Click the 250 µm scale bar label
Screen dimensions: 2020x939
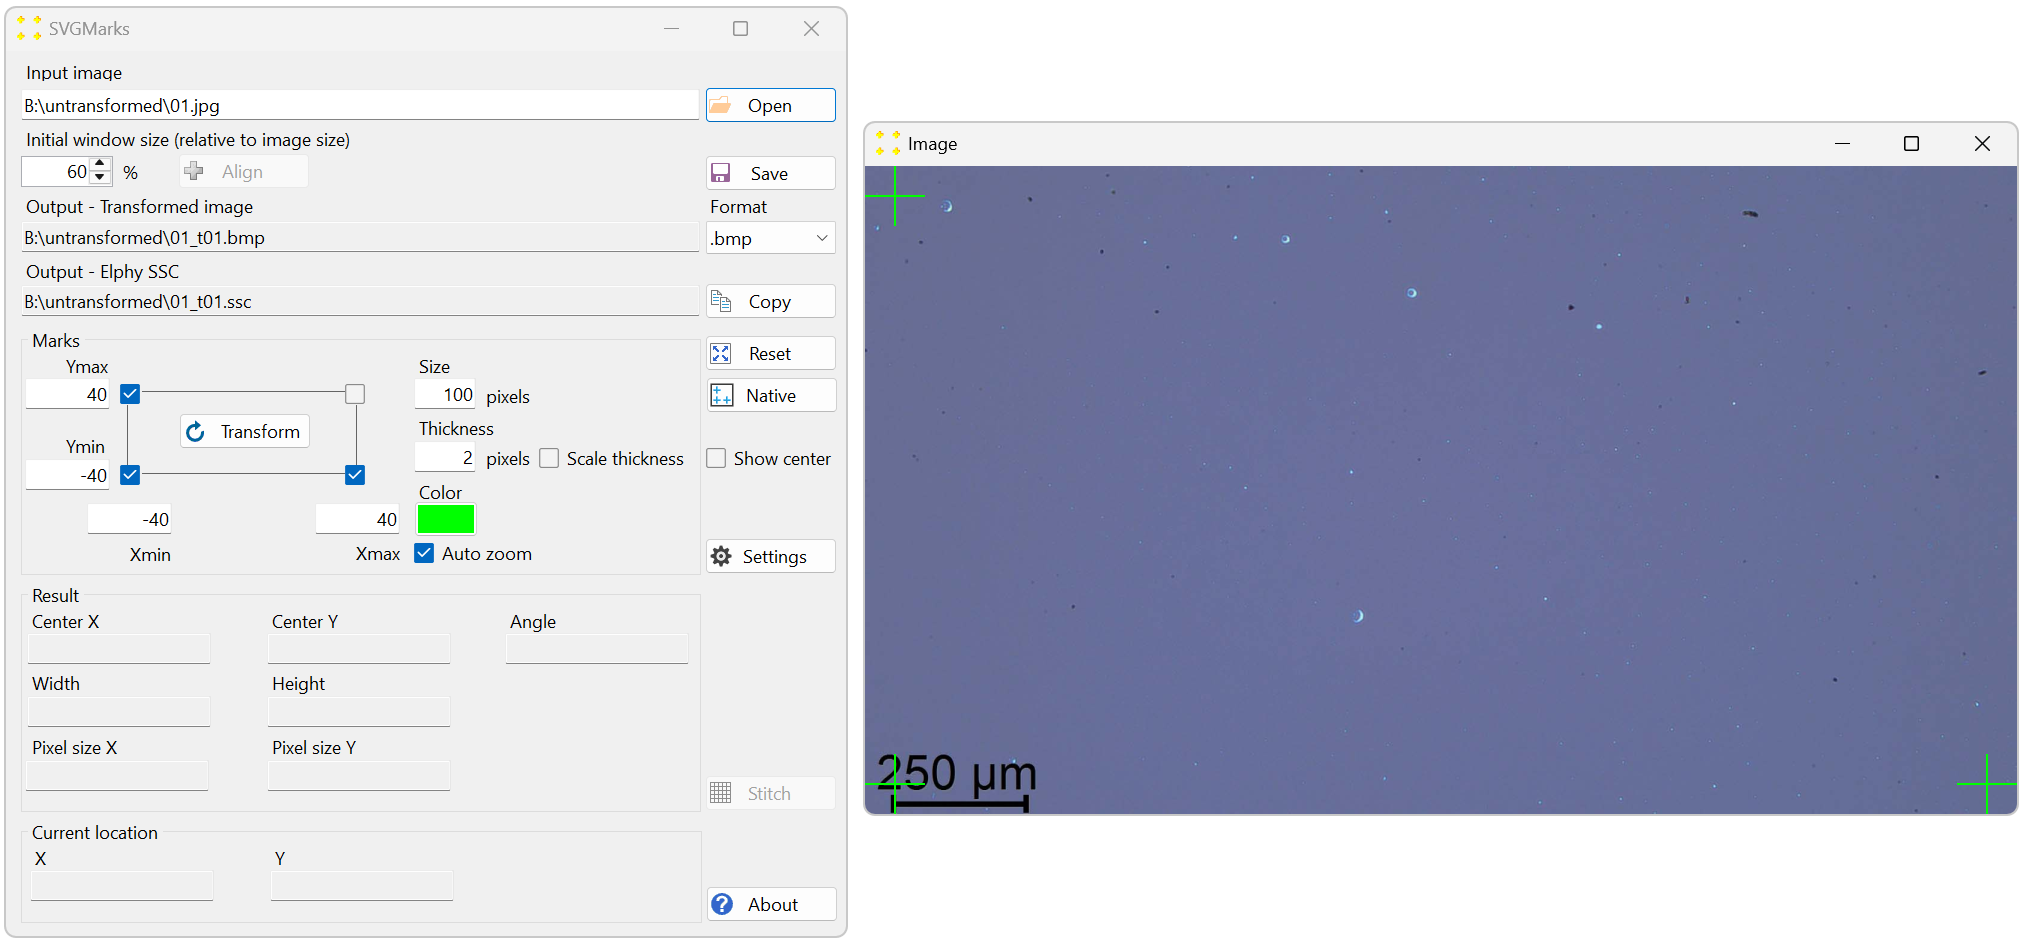(957, 773)
